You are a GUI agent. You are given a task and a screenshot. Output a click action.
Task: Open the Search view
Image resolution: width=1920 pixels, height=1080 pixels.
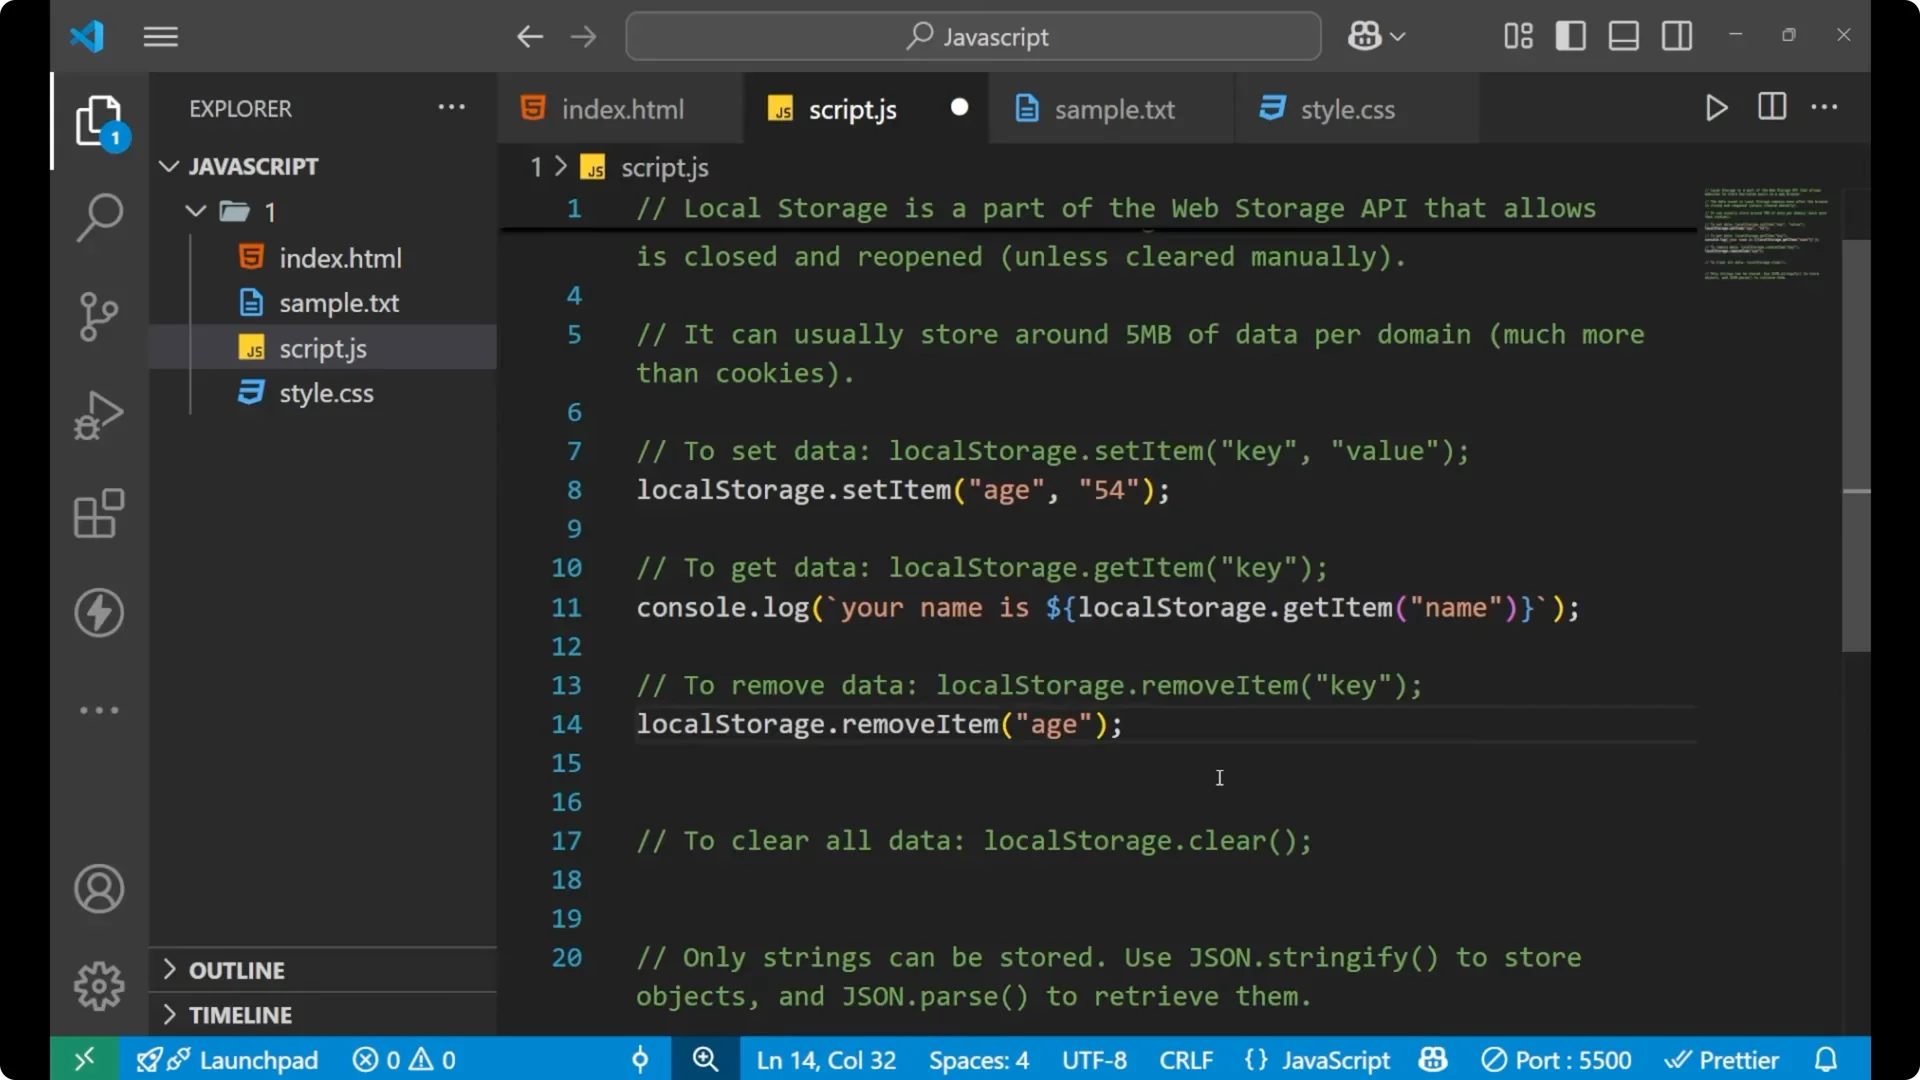[x=98, y=217]
